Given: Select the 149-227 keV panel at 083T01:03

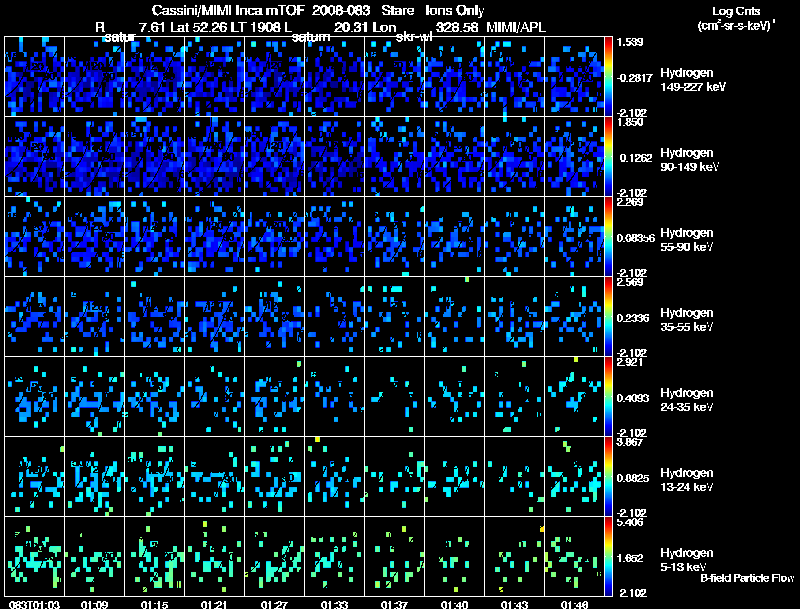Looking at the screenshot, I should pyautogui.click(x=35, y=77).
